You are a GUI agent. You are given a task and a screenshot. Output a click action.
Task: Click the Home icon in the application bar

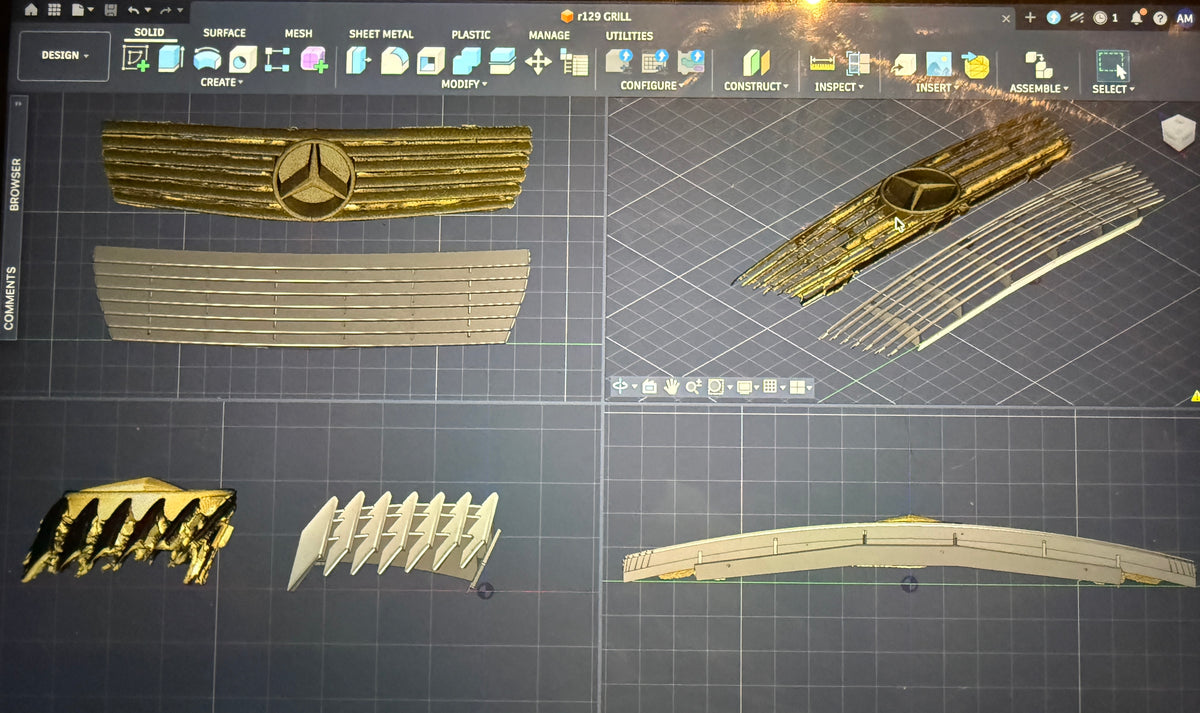[x=31, y=10]
